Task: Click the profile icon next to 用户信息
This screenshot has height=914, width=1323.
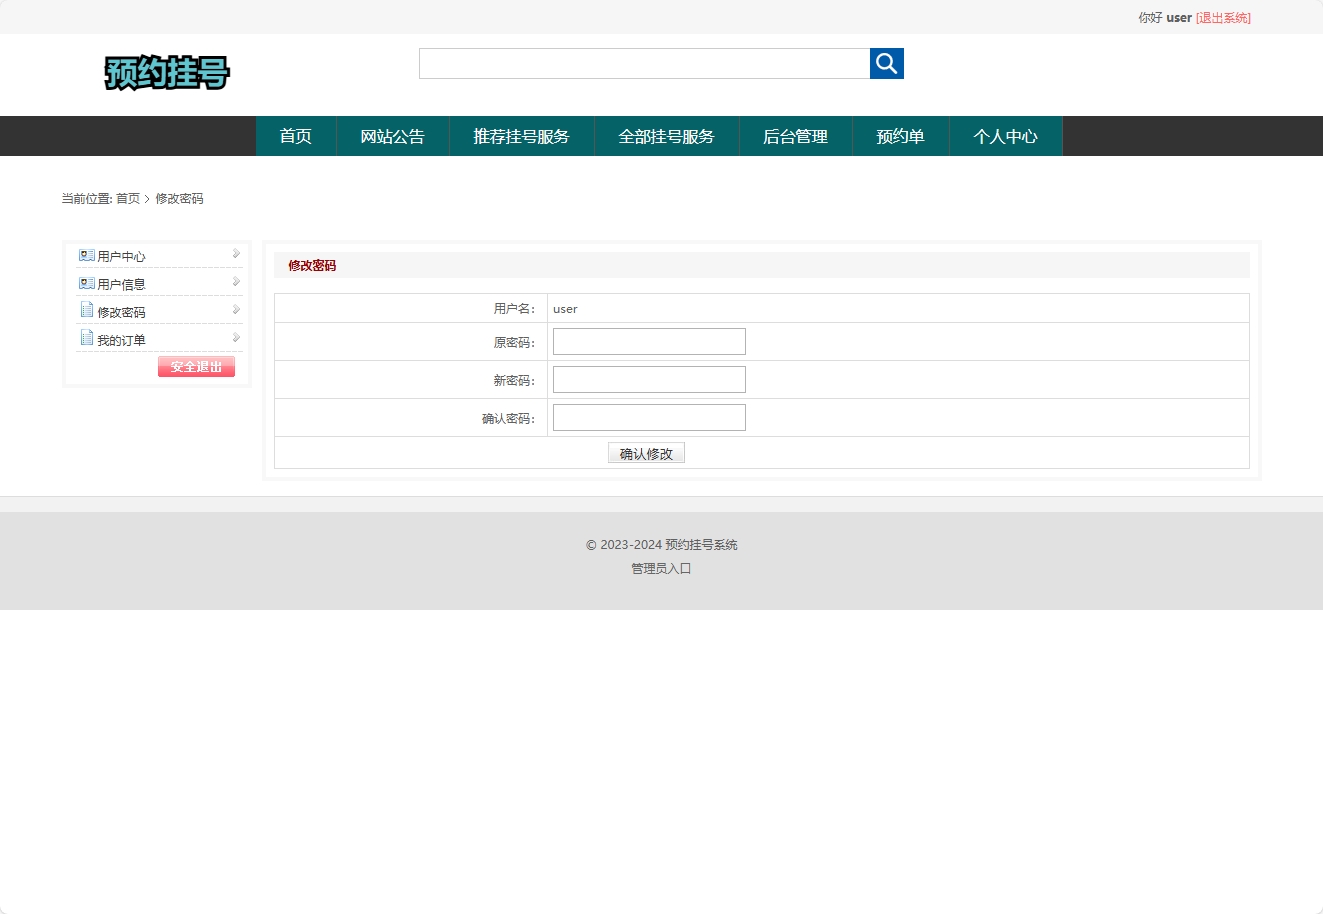Action: pos(86,282)
